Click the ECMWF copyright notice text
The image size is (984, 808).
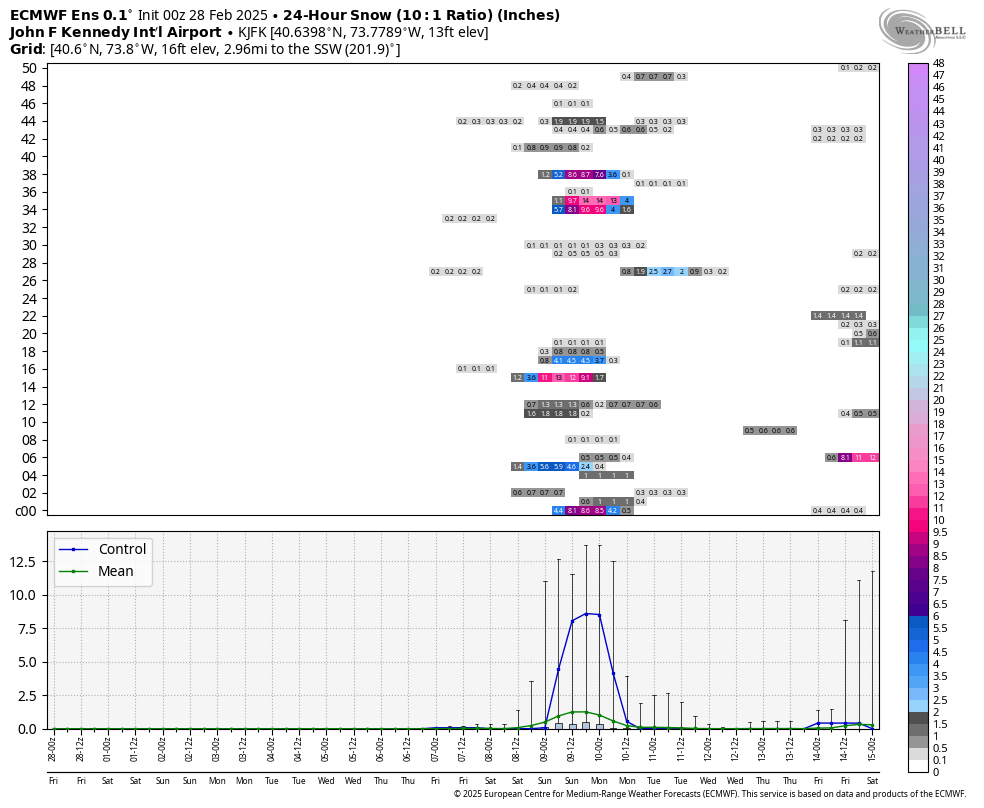click(x=710, y=794)
